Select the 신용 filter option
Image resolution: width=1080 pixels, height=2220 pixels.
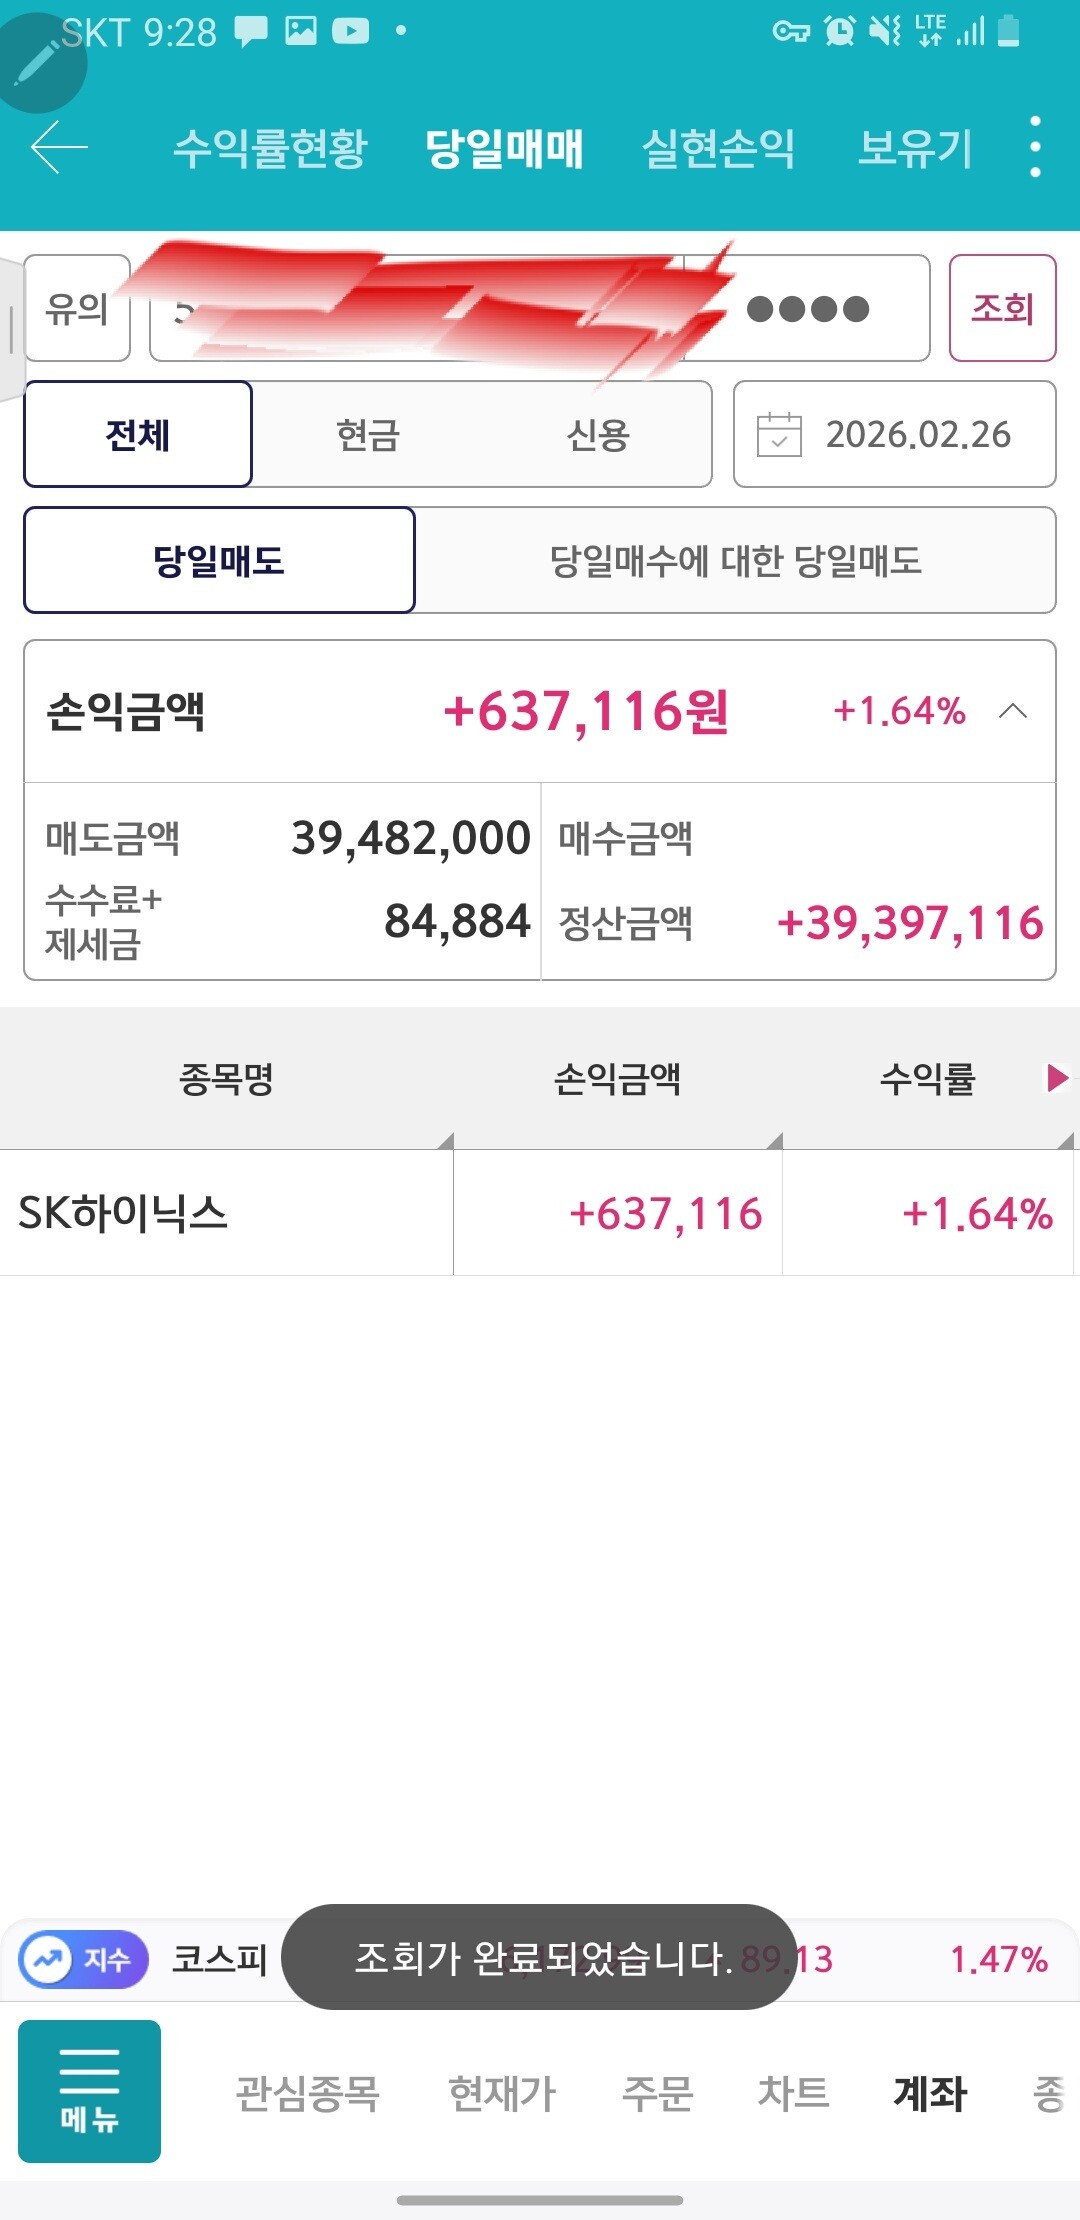click(x=598, y=434)
